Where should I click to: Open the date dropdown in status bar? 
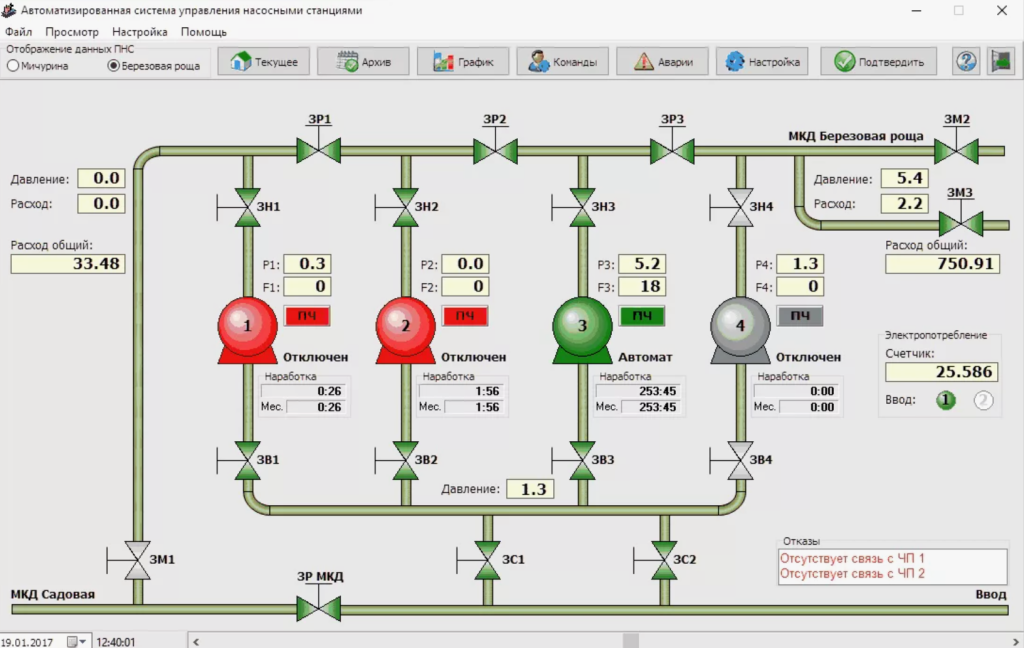[78, 641]
